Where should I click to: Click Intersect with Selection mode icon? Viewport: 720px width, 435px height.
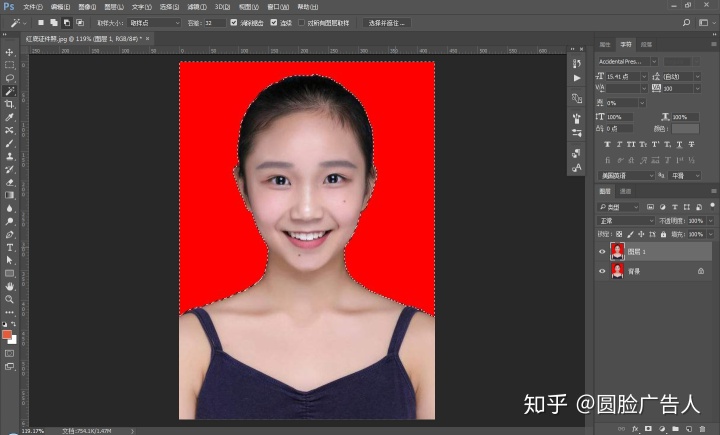(x=79, y=23)
